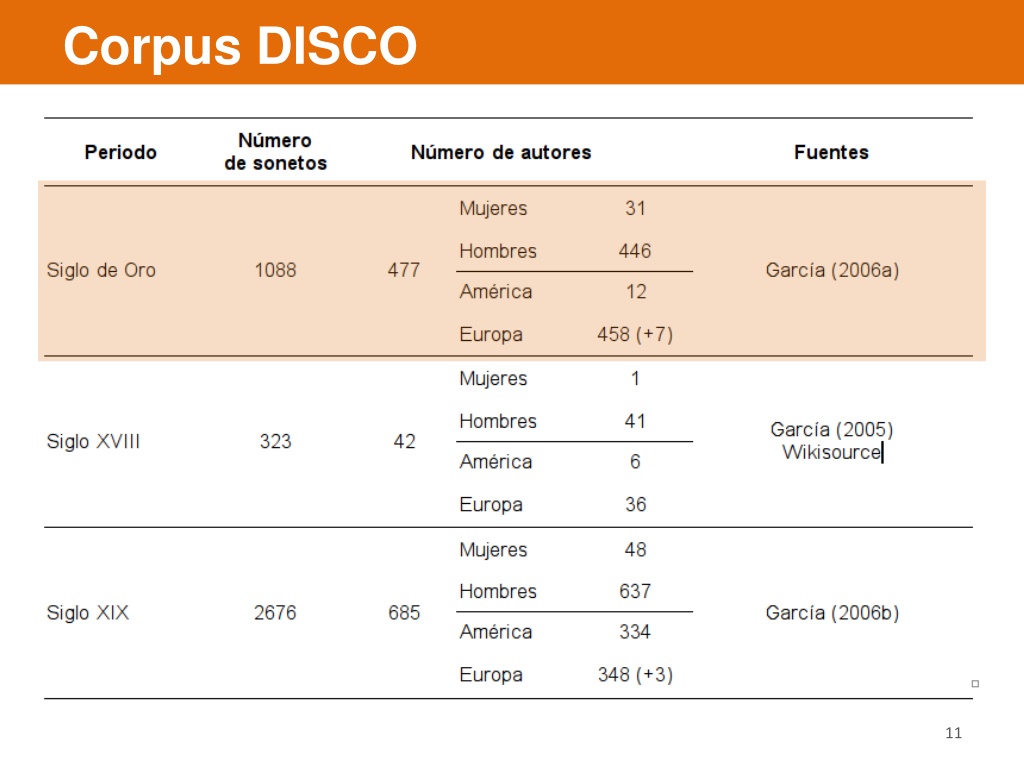The height and width of the screenshot is (768, 1024).
Task: Click the 'Wikisource' source text
Action: 831,452
